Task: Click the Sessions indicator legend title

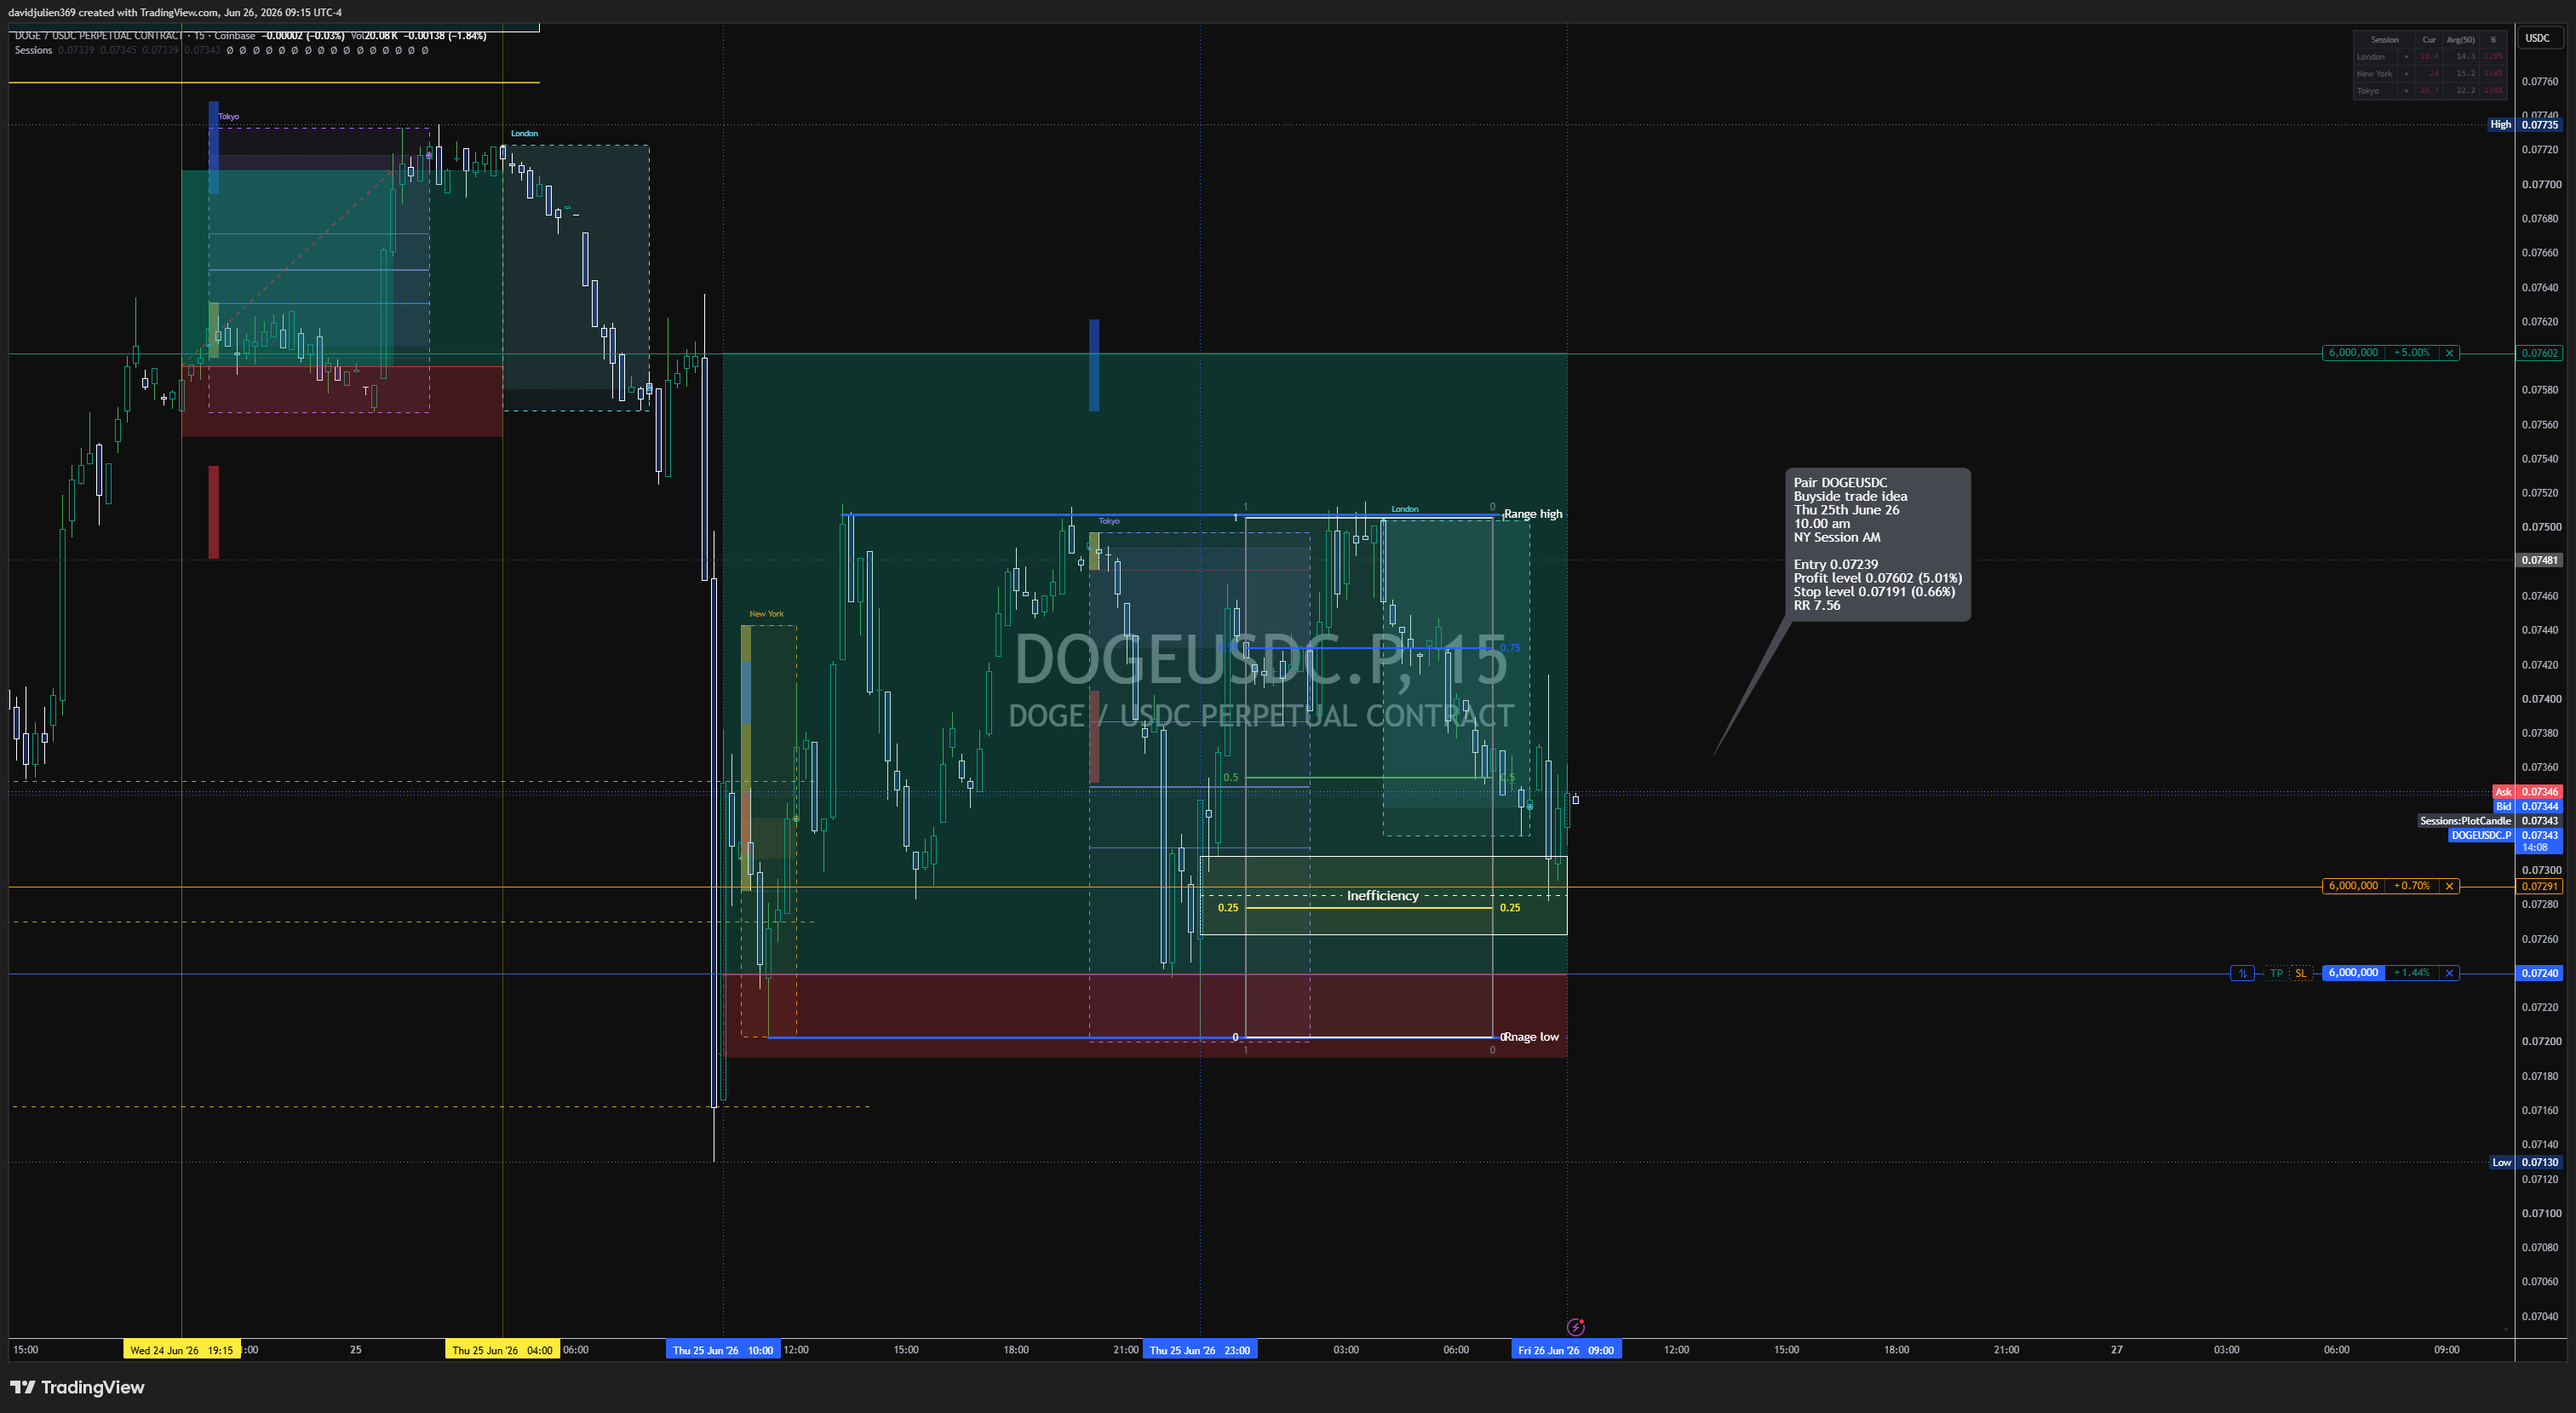Action: coord(33,50)
